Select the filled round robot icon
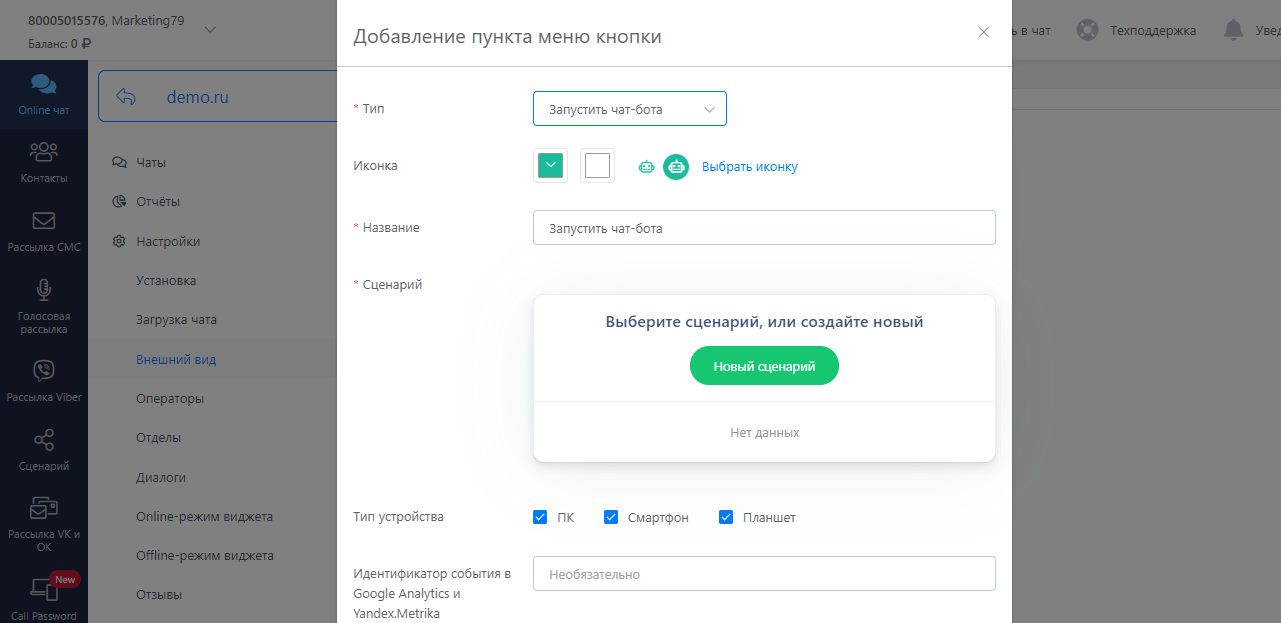 (x=676, y=167)
